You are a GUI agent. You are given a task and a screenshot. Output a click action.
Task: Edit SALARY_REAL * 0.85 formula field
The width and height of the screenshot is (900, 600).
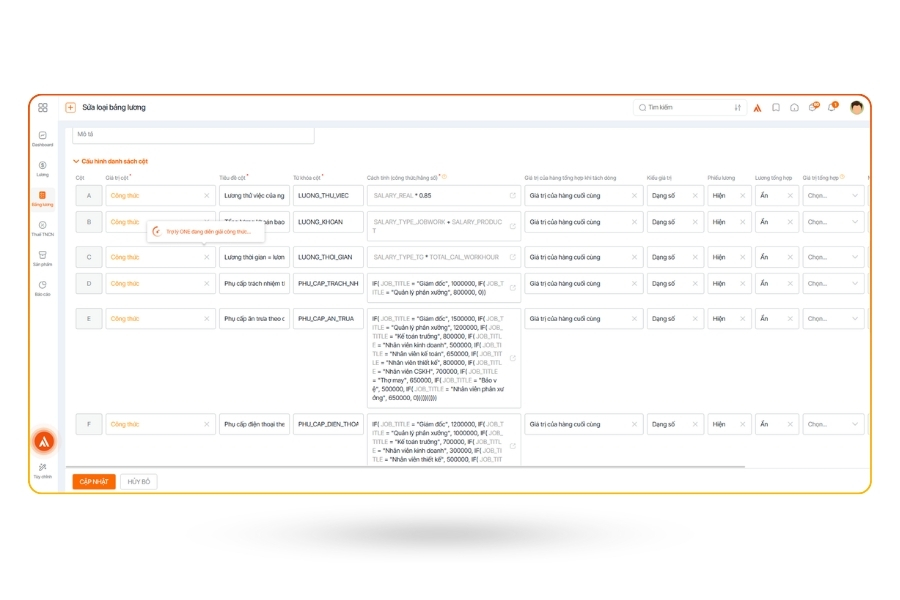(x=444, y=196)
